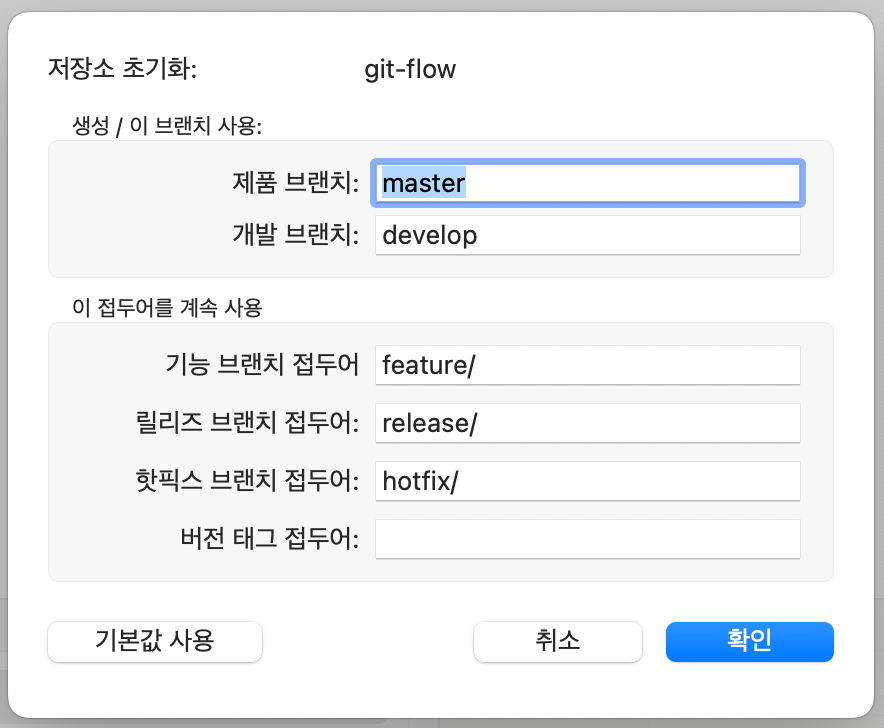This screenshot has height=728, width=884.
Task: Click the git-flow title text
Action: click(x=410, y=70)
